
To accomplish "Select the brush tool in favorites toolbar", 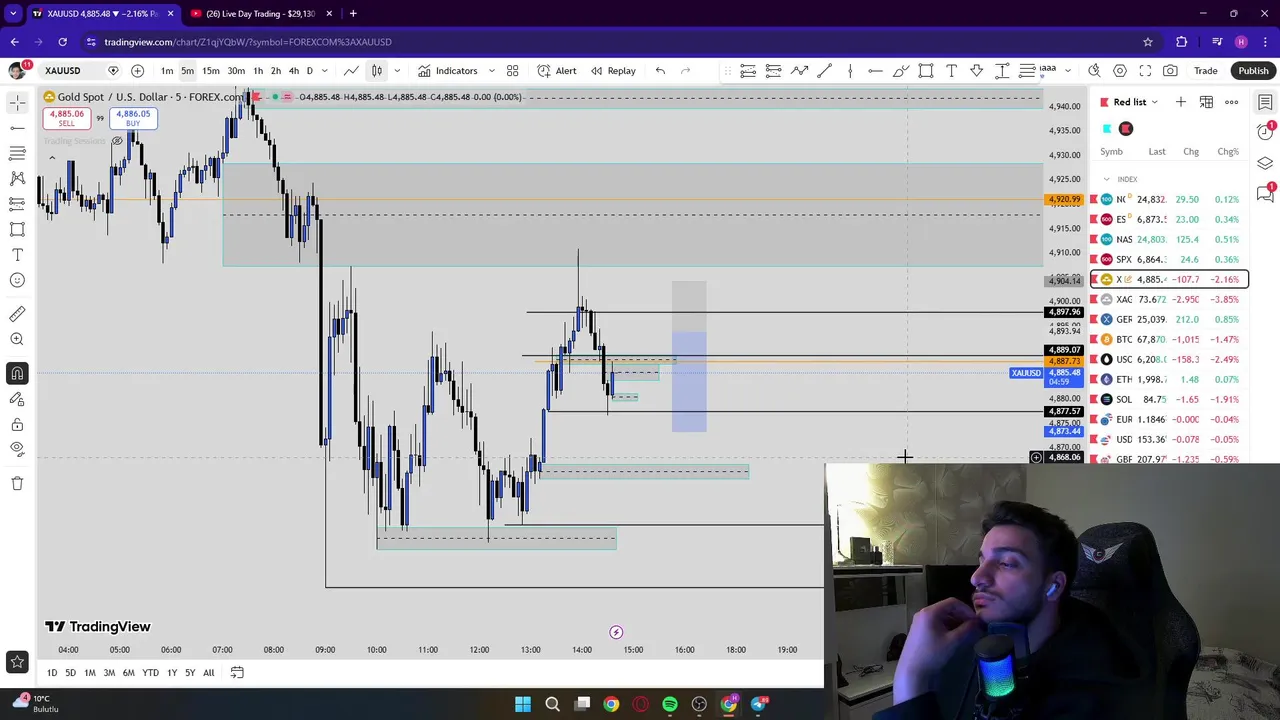I will point(901,71).
